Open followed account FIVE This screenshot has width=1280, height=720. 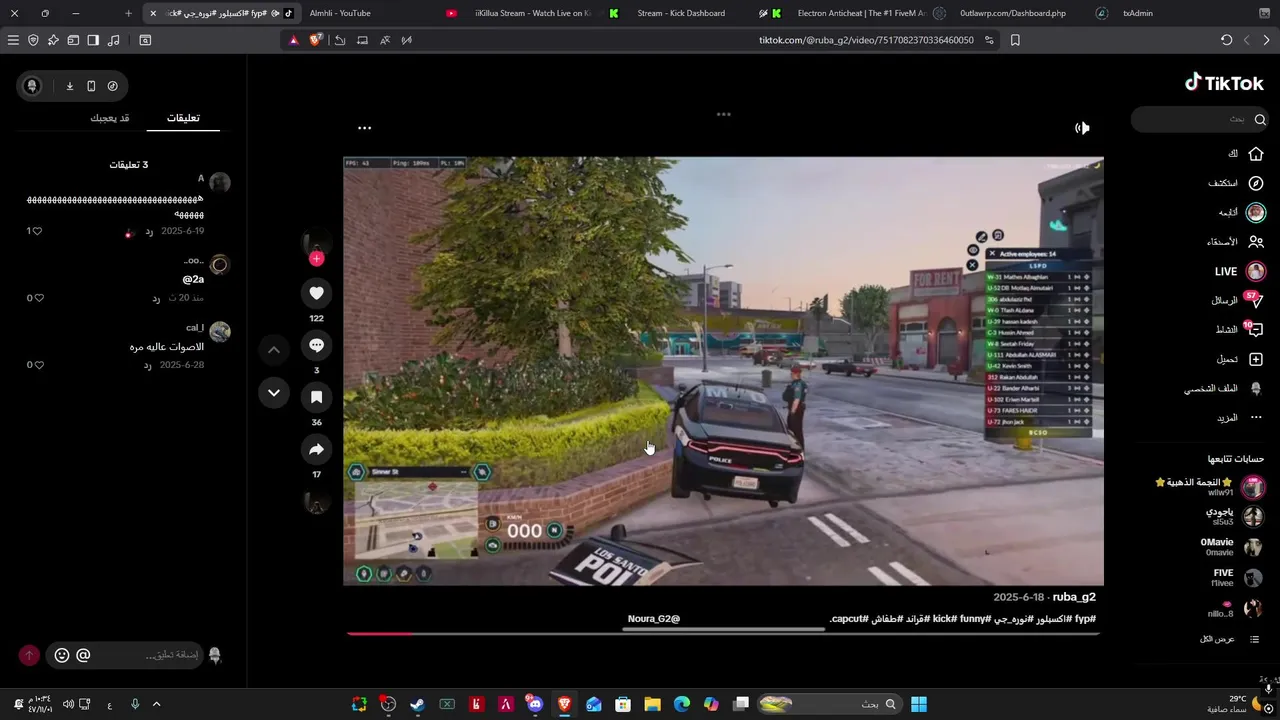pos(1236,578)
